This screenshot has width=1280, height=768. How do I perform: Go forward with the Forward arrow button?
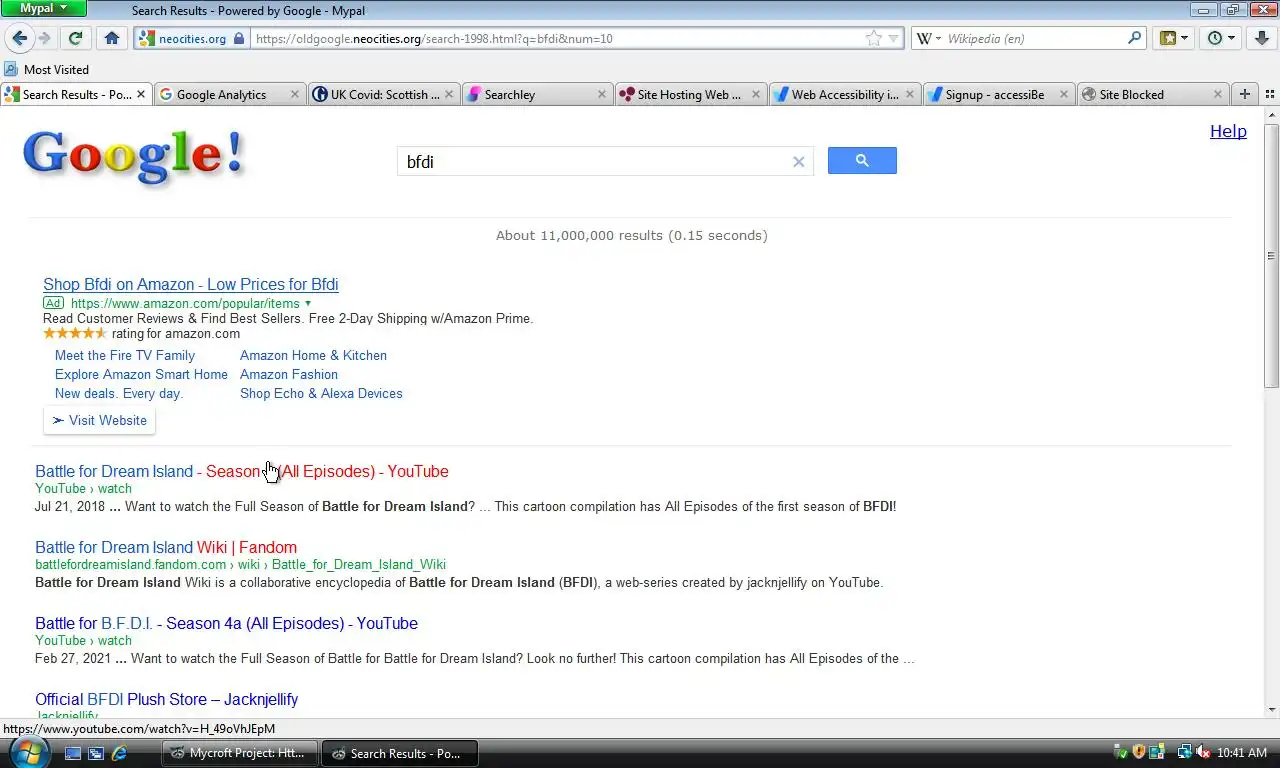44,38
